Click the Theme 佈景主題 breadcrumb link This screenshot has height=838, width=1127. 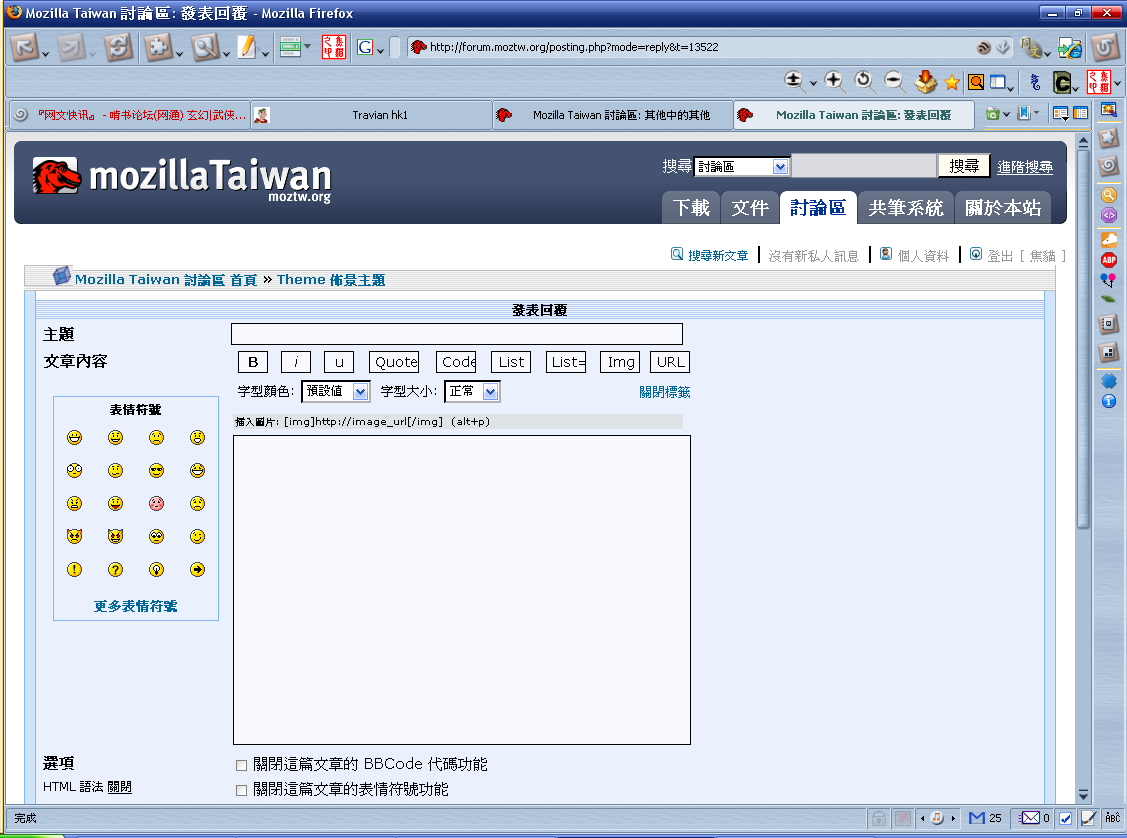tap(331, 280)
